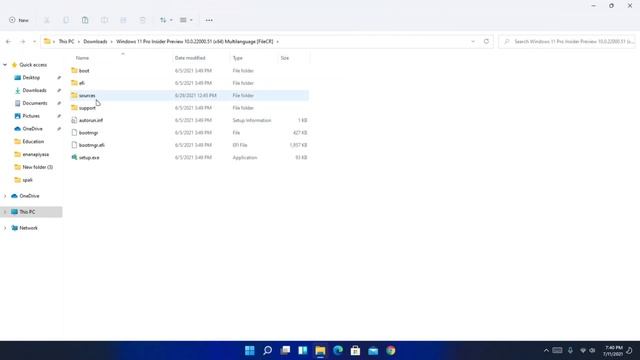Select the autorun.inf file
The image size is (640, 360).
(189, 120)
